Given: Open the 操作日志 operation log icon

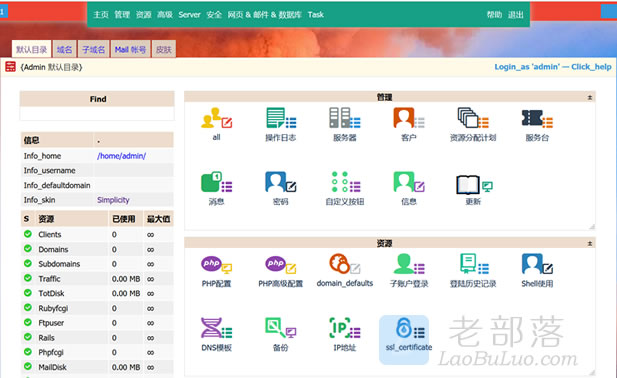Looking at the screenshot, I should point(281,118).
